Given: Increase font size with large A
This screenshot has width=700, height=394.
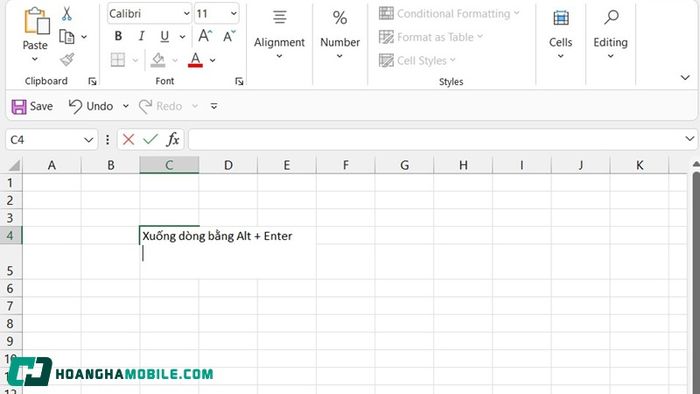Looking at the screenshot, I should (x=205, y=36).
